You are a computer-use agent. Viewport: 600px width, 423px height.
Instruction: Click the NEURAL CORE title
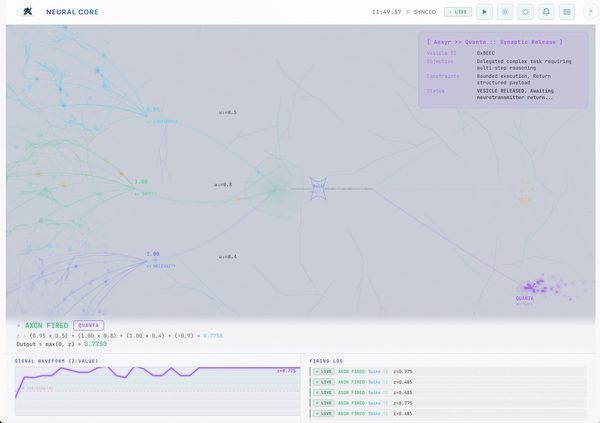tap(72, 12)
